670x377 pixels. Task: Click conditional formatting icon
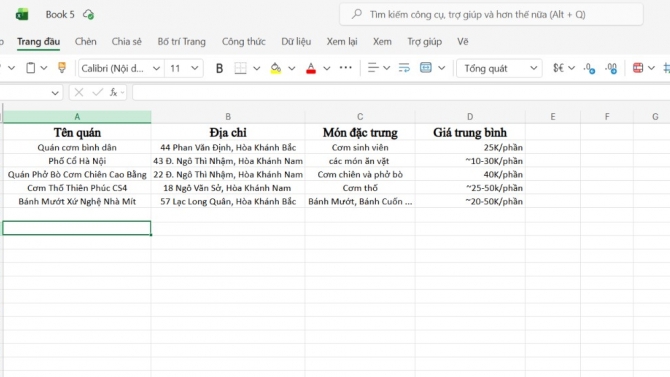tap(638, 68)
